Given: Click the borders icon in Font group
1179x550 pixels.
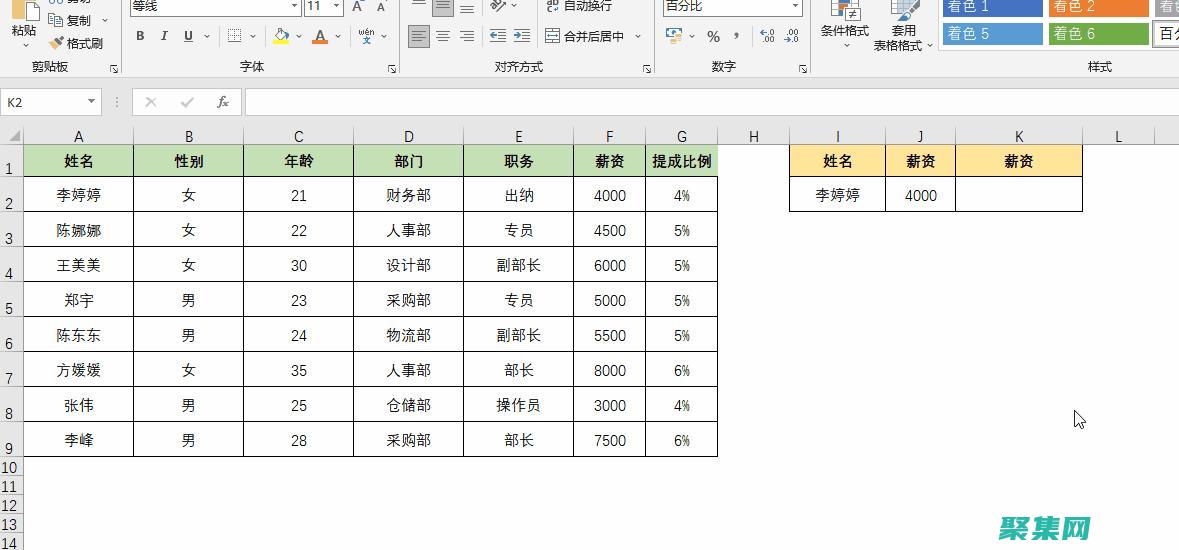Looking at the screenshot, I should coord(235,36).
